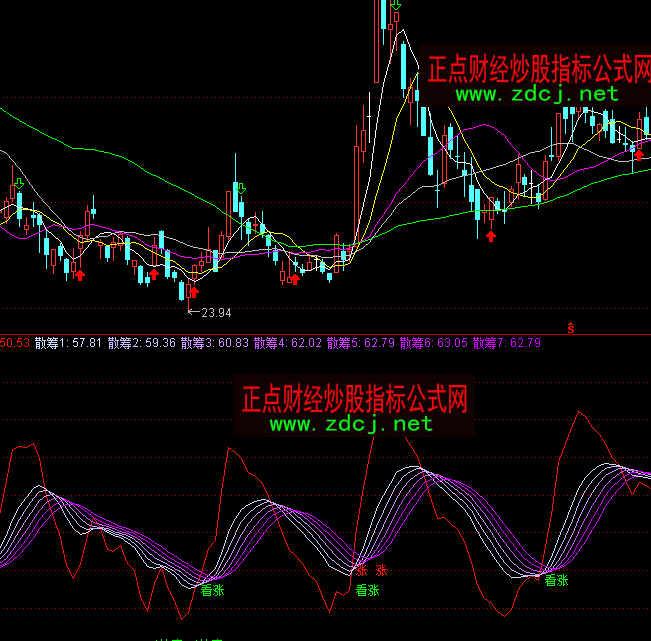The image size is (651, 641).
Task: Click the first red 涨 marker
Action: point(362,571)
